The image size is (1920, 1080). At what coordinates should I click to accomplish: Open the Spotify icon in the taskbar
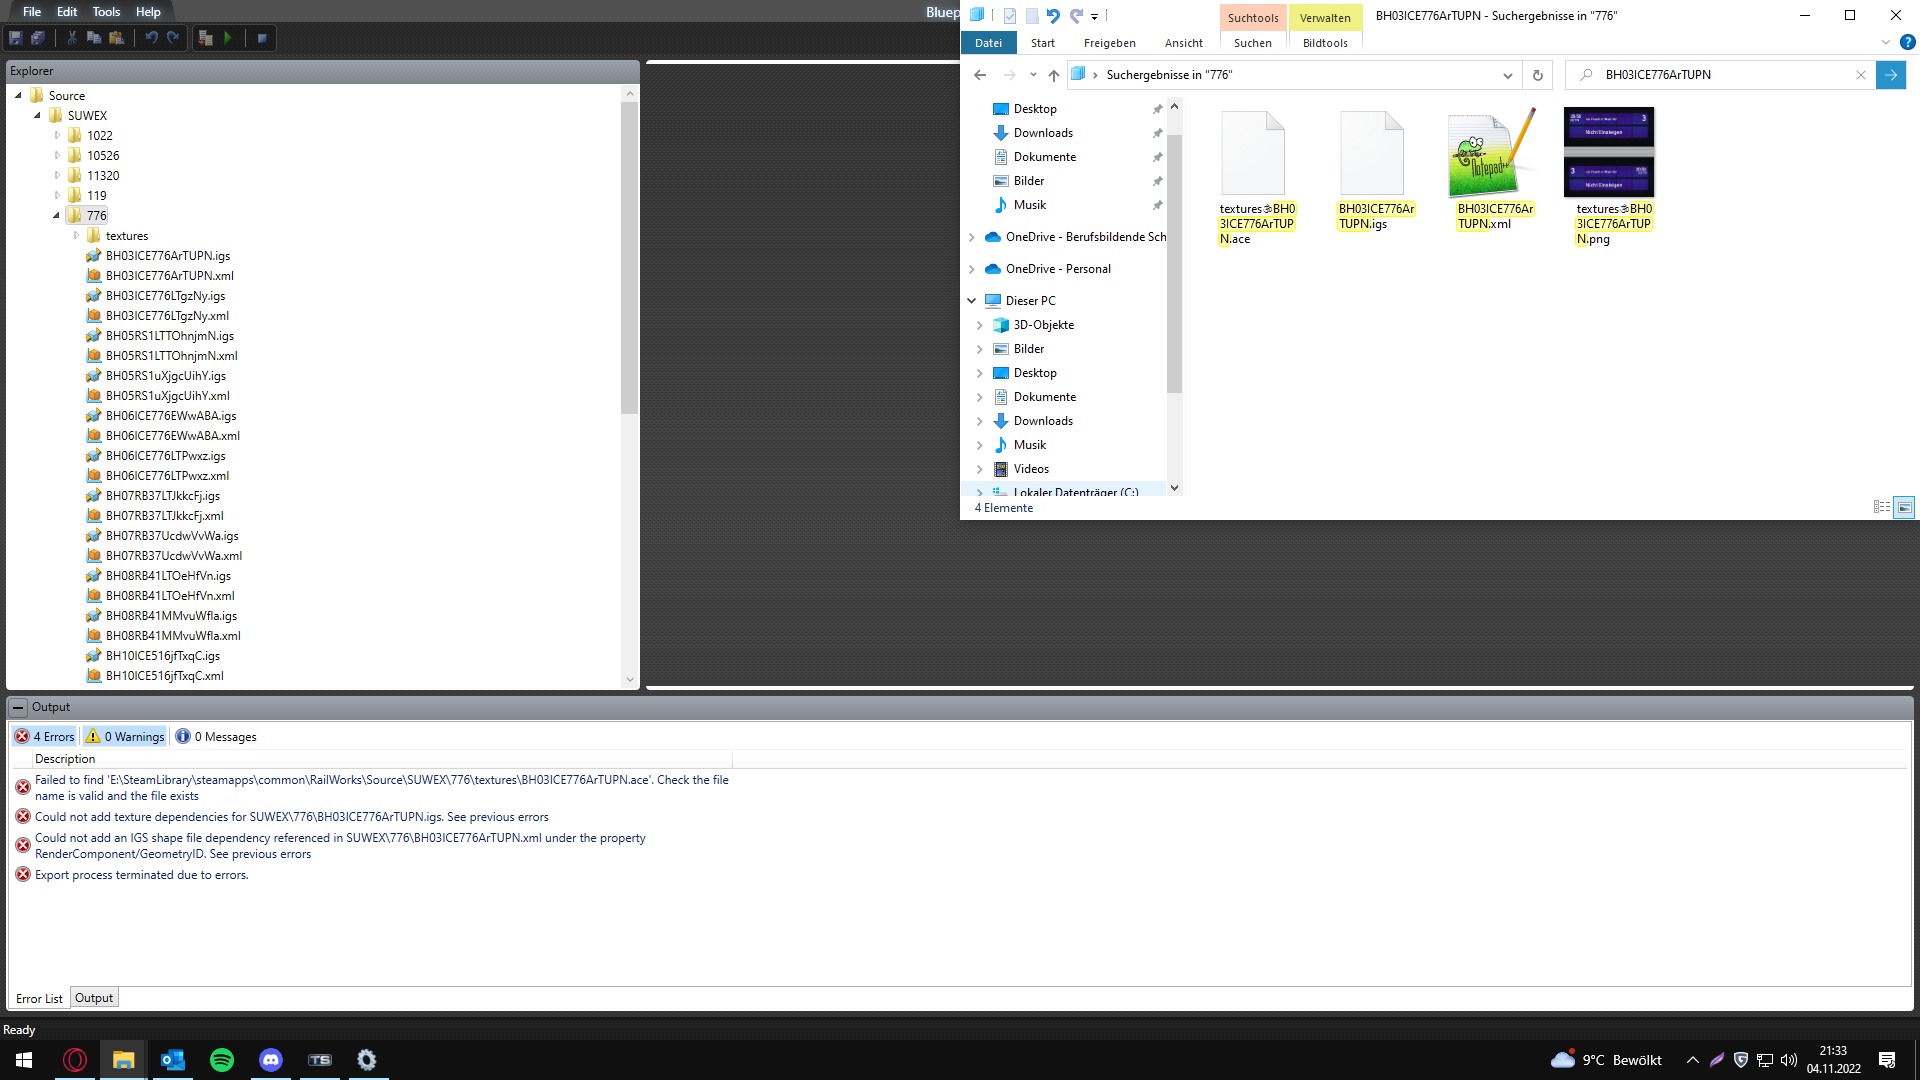[x=222, y=1060]
